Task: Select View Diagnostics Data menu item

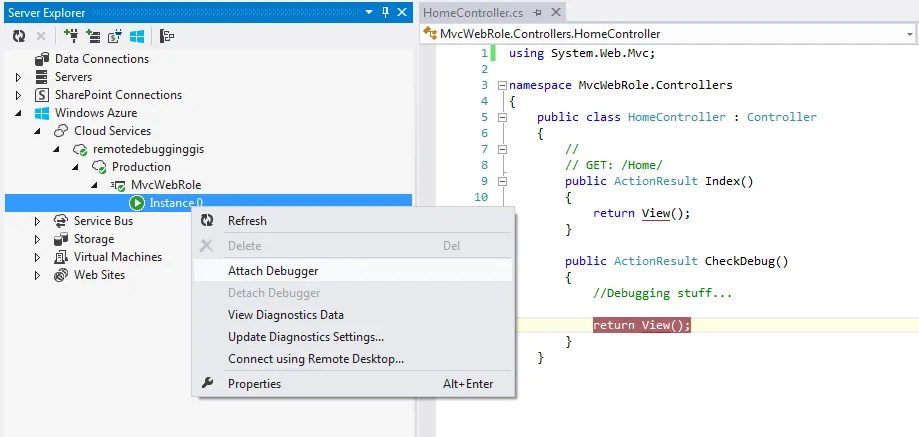Action: (353, 315)
